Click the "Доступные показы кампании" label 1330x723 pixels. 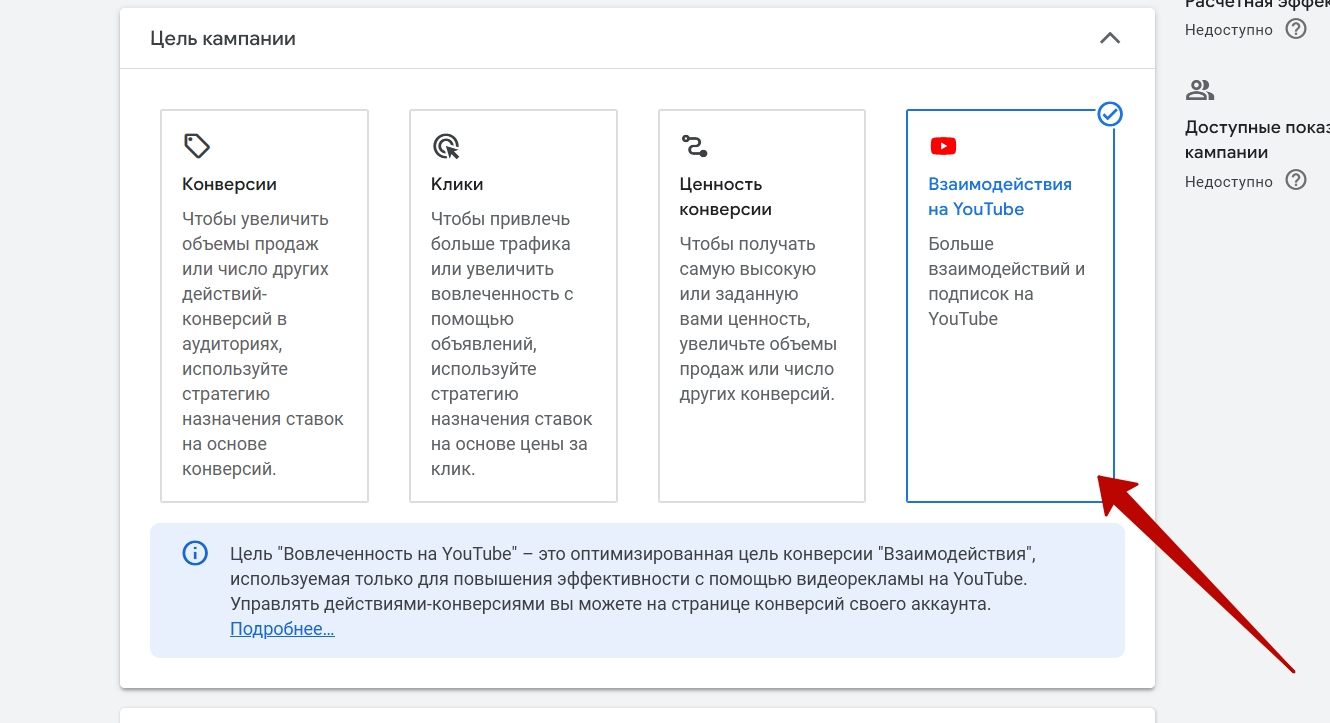point(1257,140)
